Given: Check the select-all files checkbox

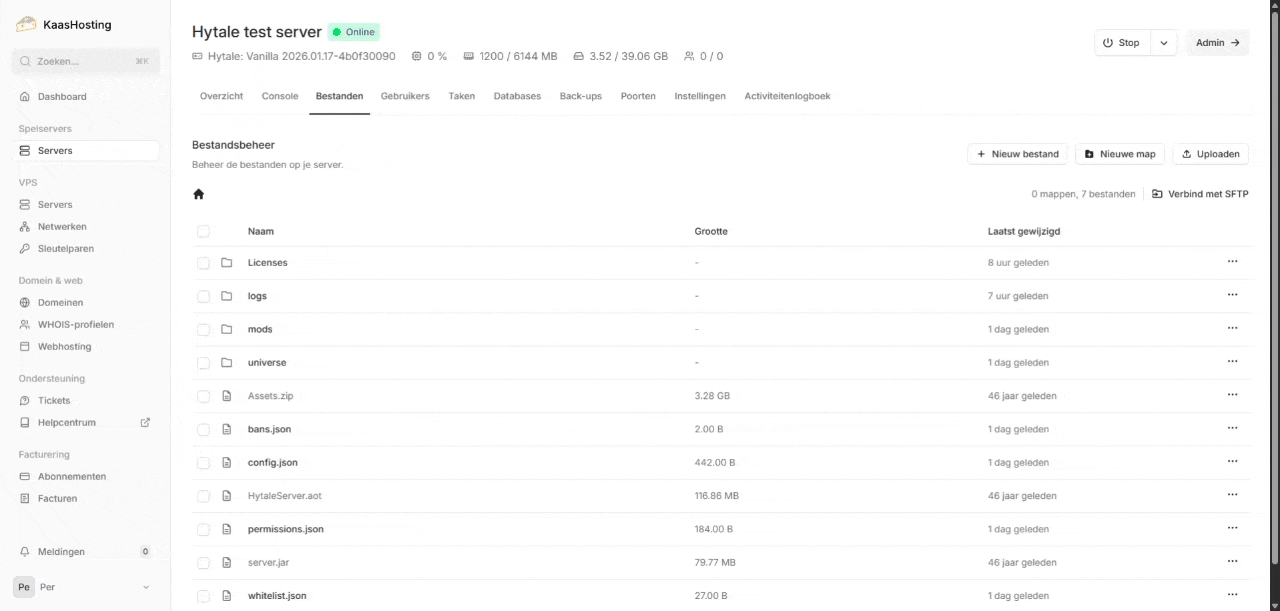Looking at the screenshot, I should [x=203, y=231].
